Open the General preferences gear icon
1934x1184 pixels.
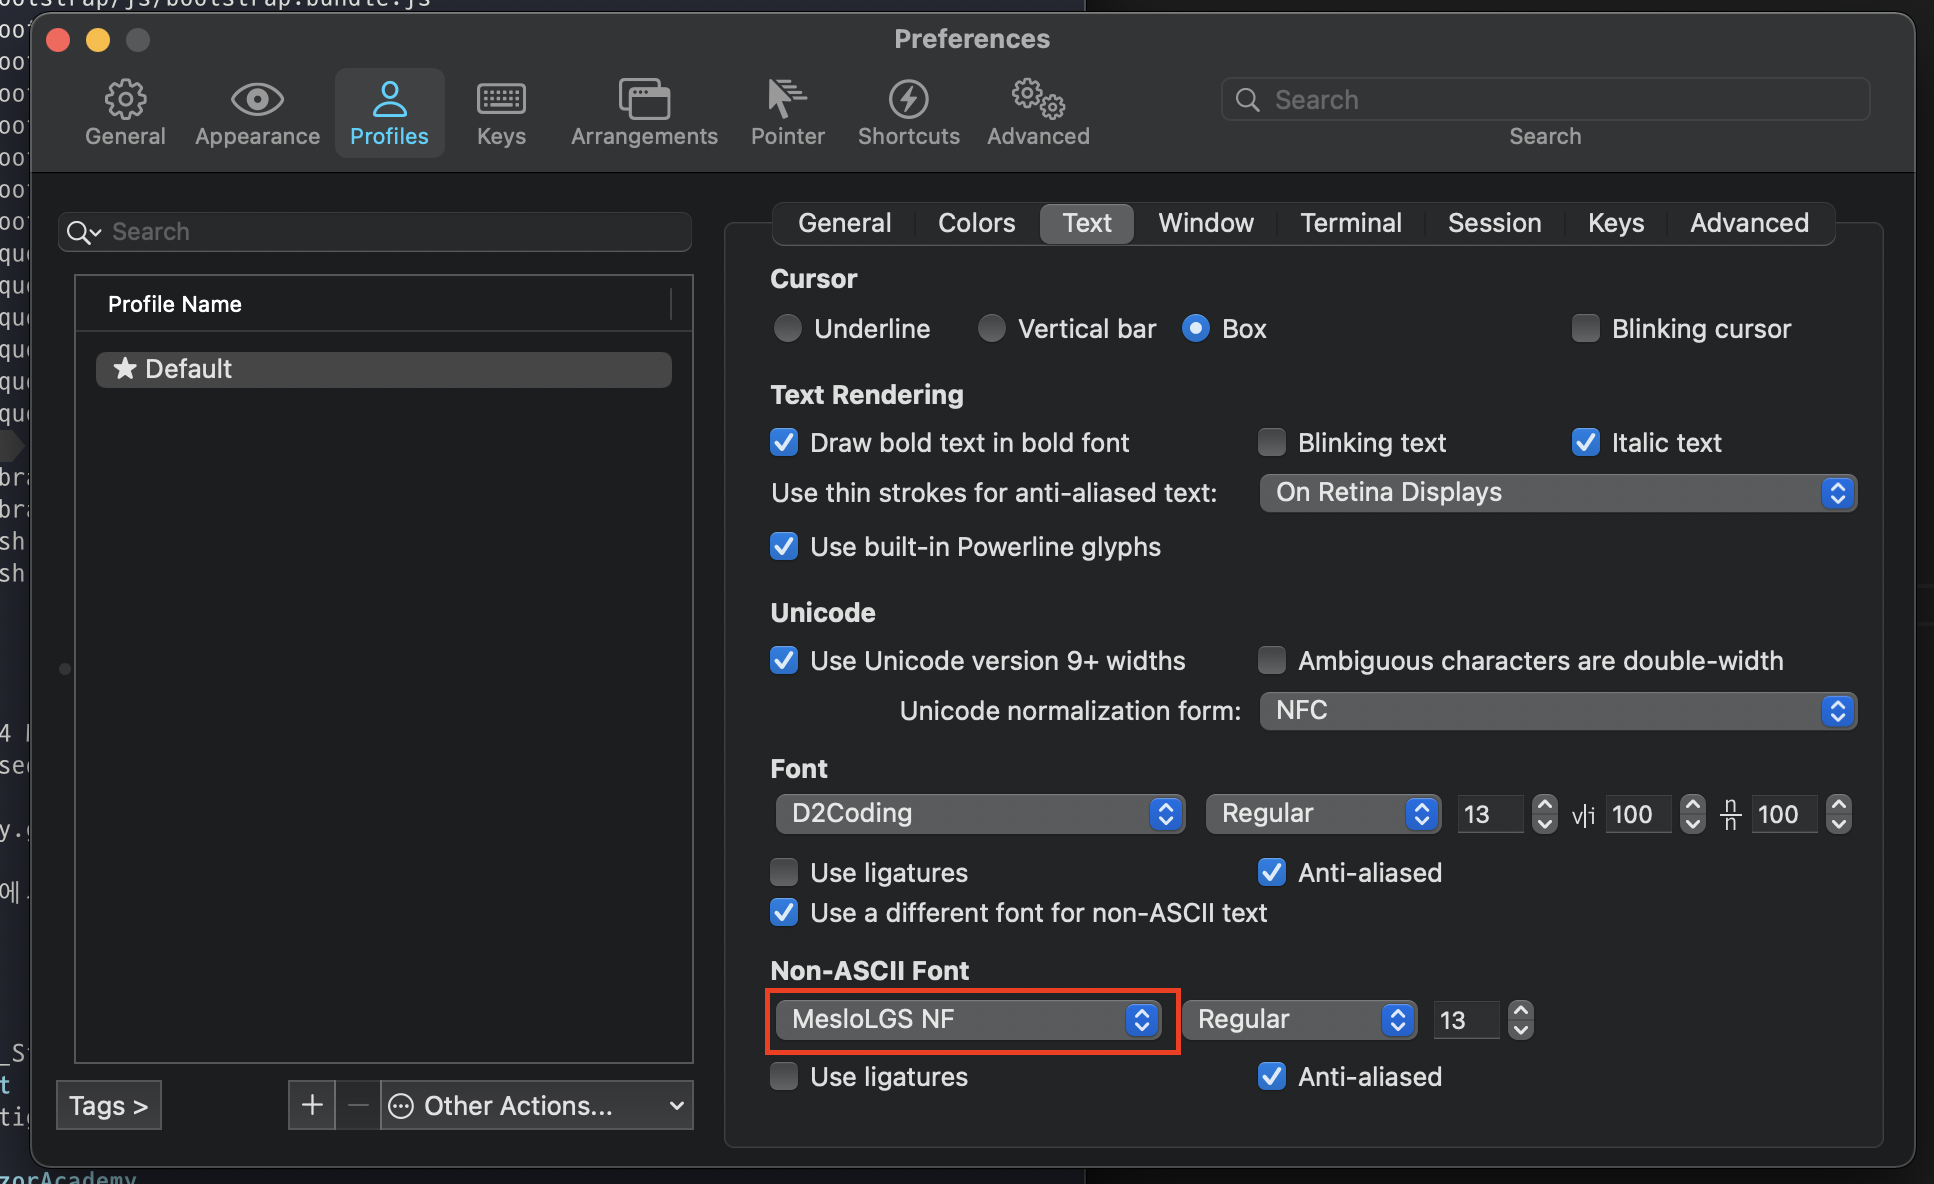click(125, 99)
